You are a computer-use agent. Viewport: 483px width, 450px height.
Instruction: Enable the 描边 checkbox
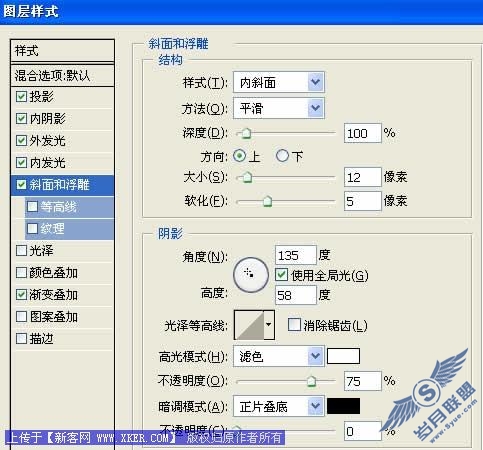pos(21,339)
